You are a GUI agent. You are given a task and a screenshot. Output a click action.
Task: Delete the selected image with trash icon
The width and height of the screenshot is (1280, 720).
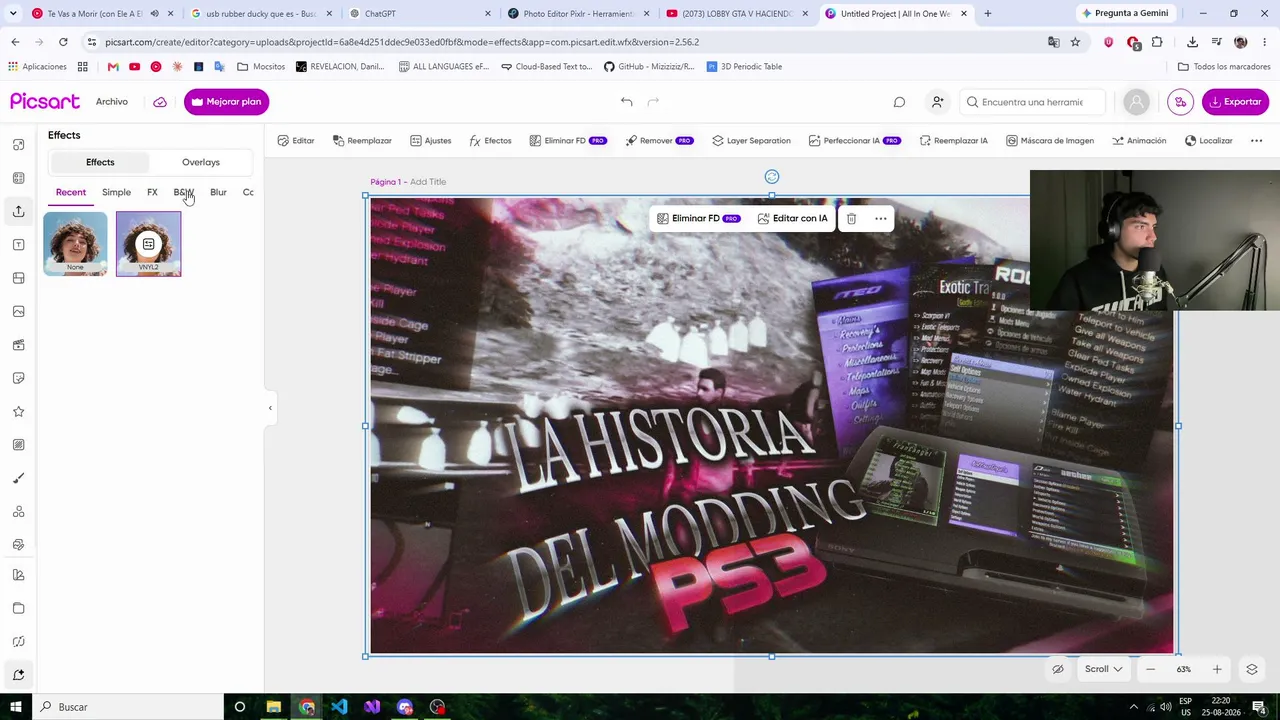coord(851,218)
